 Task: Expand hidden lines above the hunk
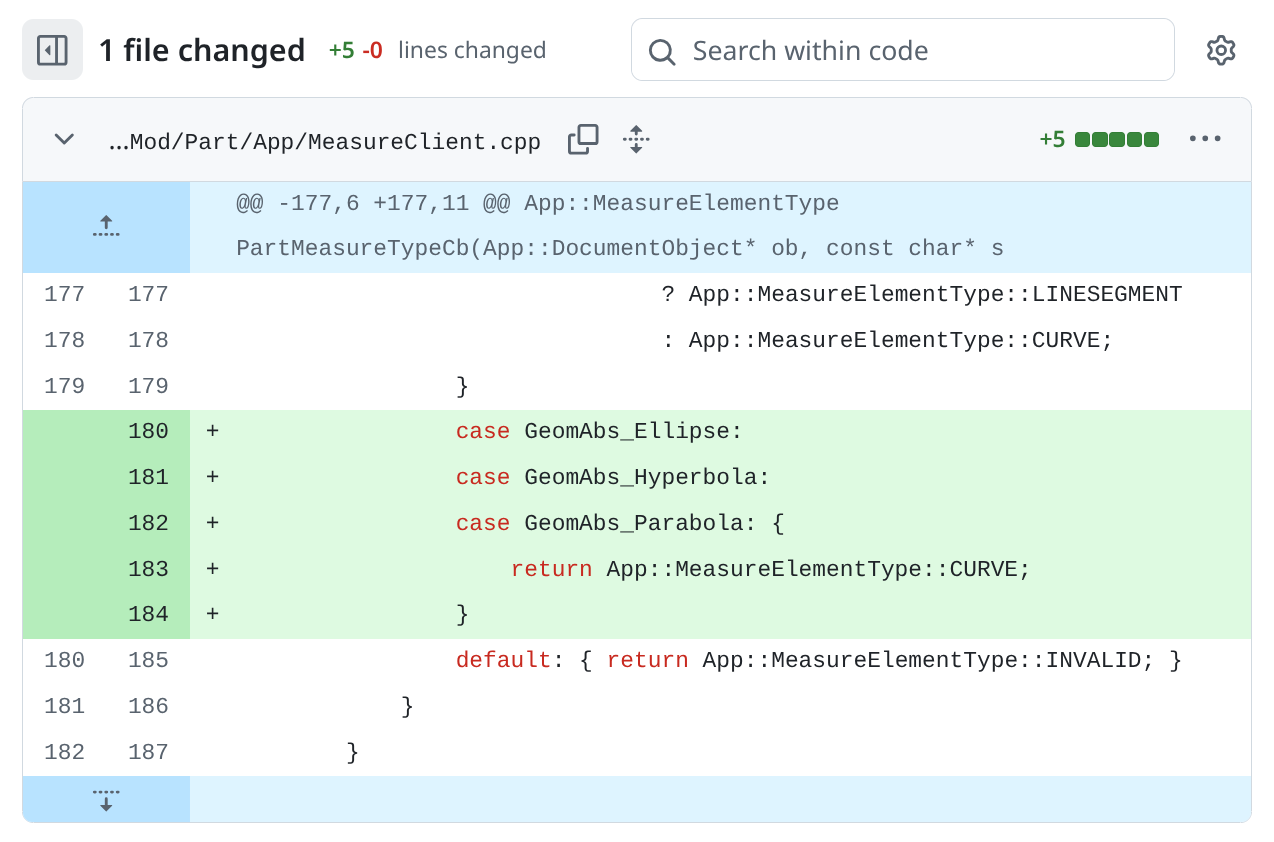point(106,227)
